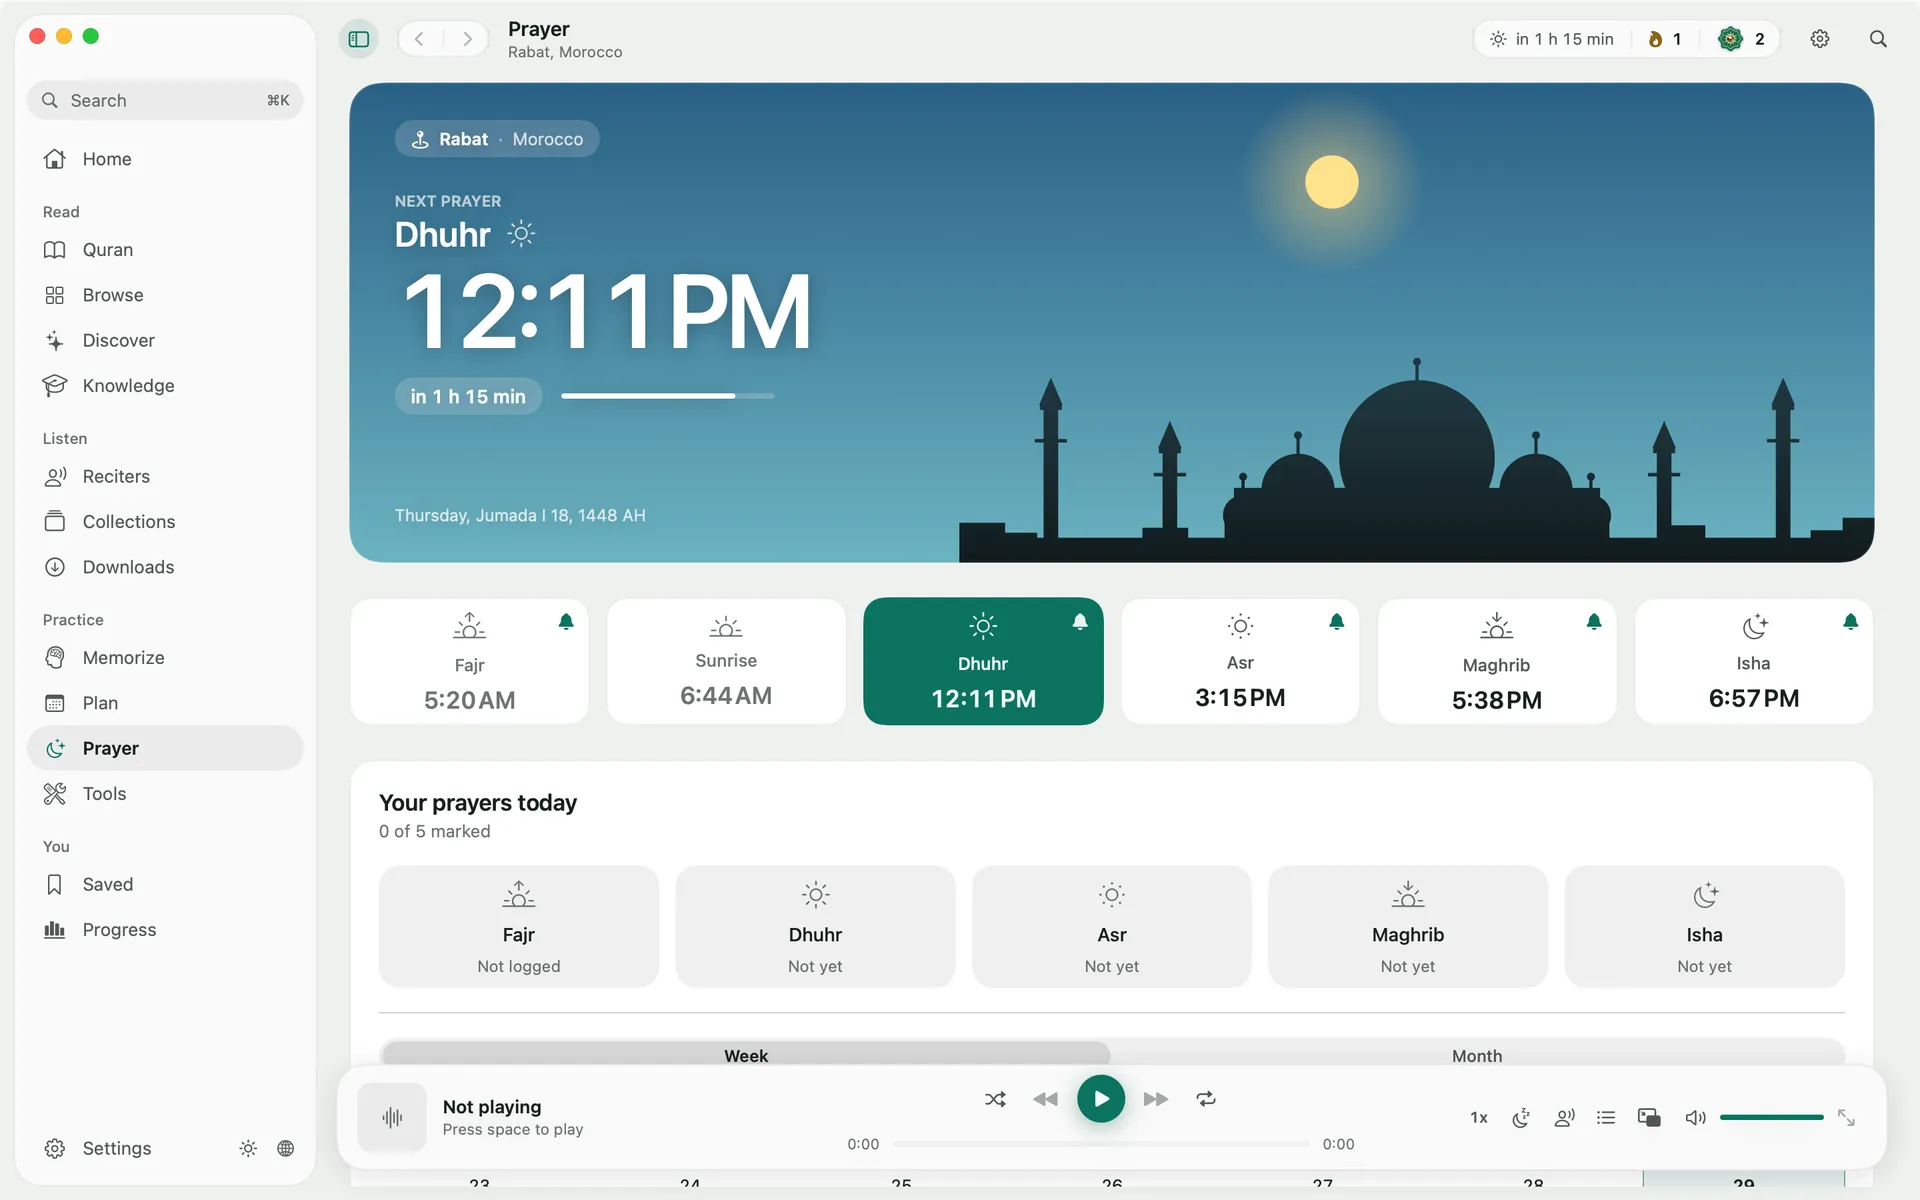Viewport: 1920px width, 1200px height.
Task: Mark the Fajr prayer card as logged
Action: (x=519, y=927)
